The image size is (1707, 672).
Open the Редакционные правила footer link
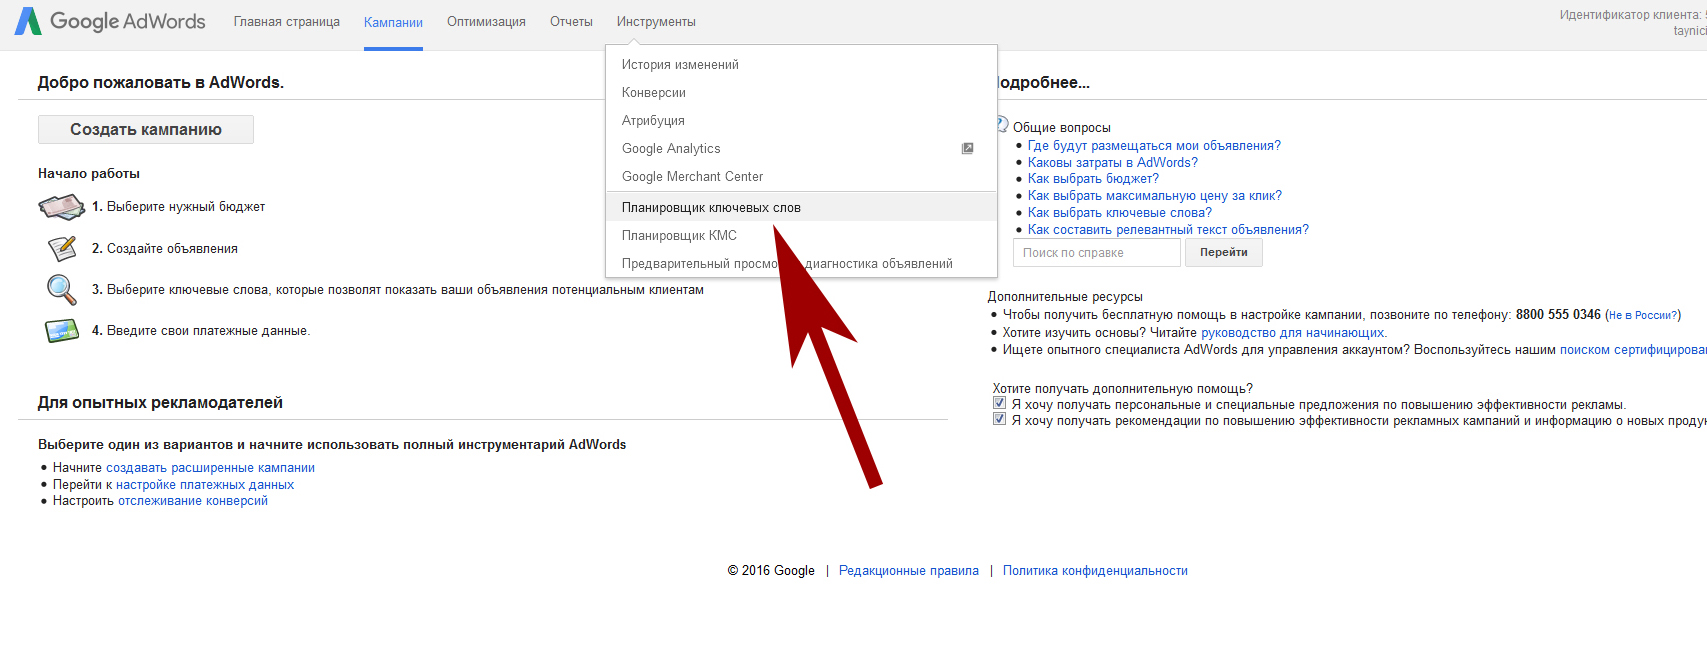point(909,571)
